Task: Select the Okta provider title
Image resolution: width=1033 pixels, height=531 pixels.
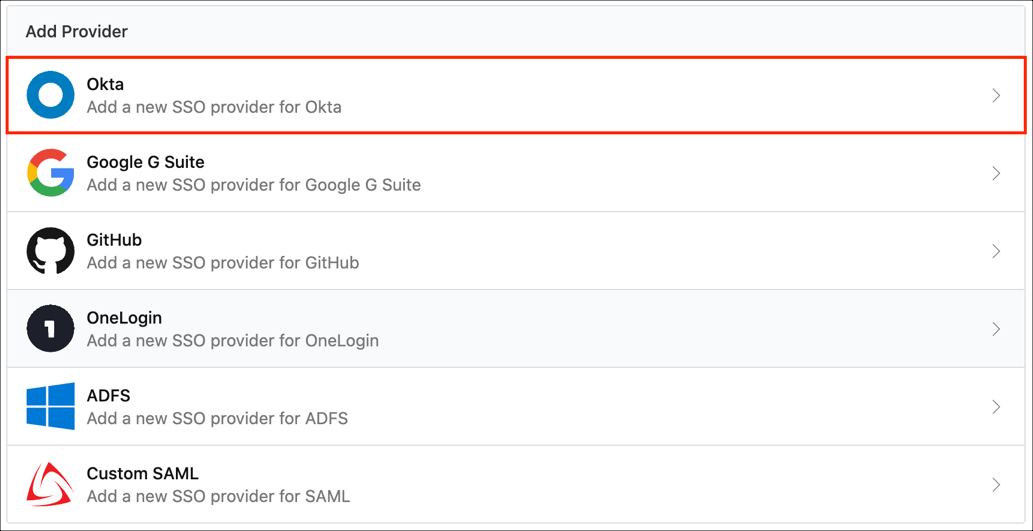Action: click(x=105, y=84)
